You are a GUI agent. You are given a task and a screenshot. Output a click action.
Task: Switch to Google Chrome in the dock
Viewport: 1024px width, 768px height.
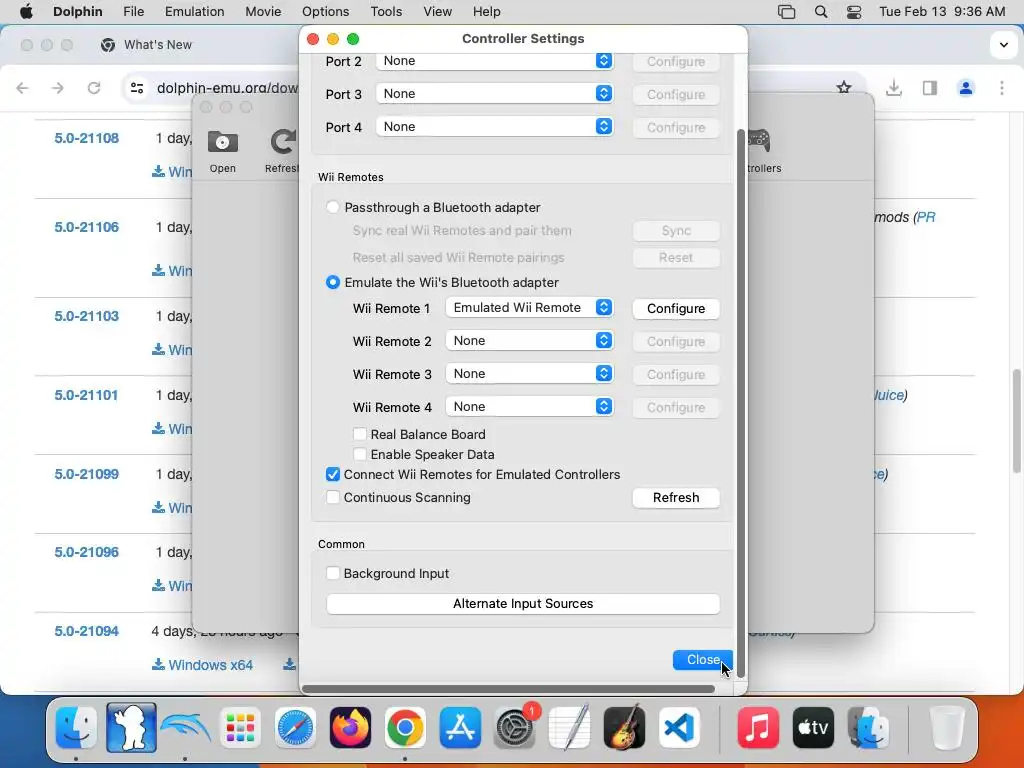(x=405, y=728)
